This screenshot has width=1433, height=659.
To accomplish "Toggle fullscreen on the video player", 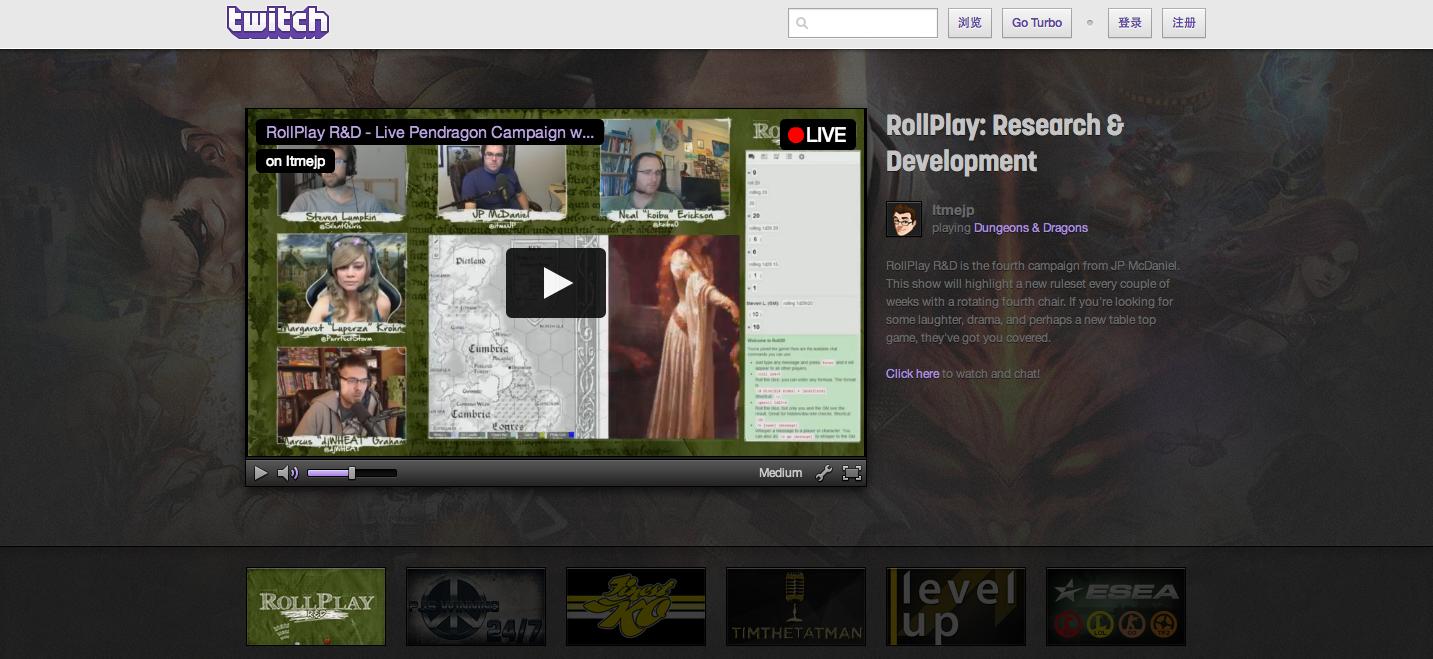I will click(x=852, y=473).
